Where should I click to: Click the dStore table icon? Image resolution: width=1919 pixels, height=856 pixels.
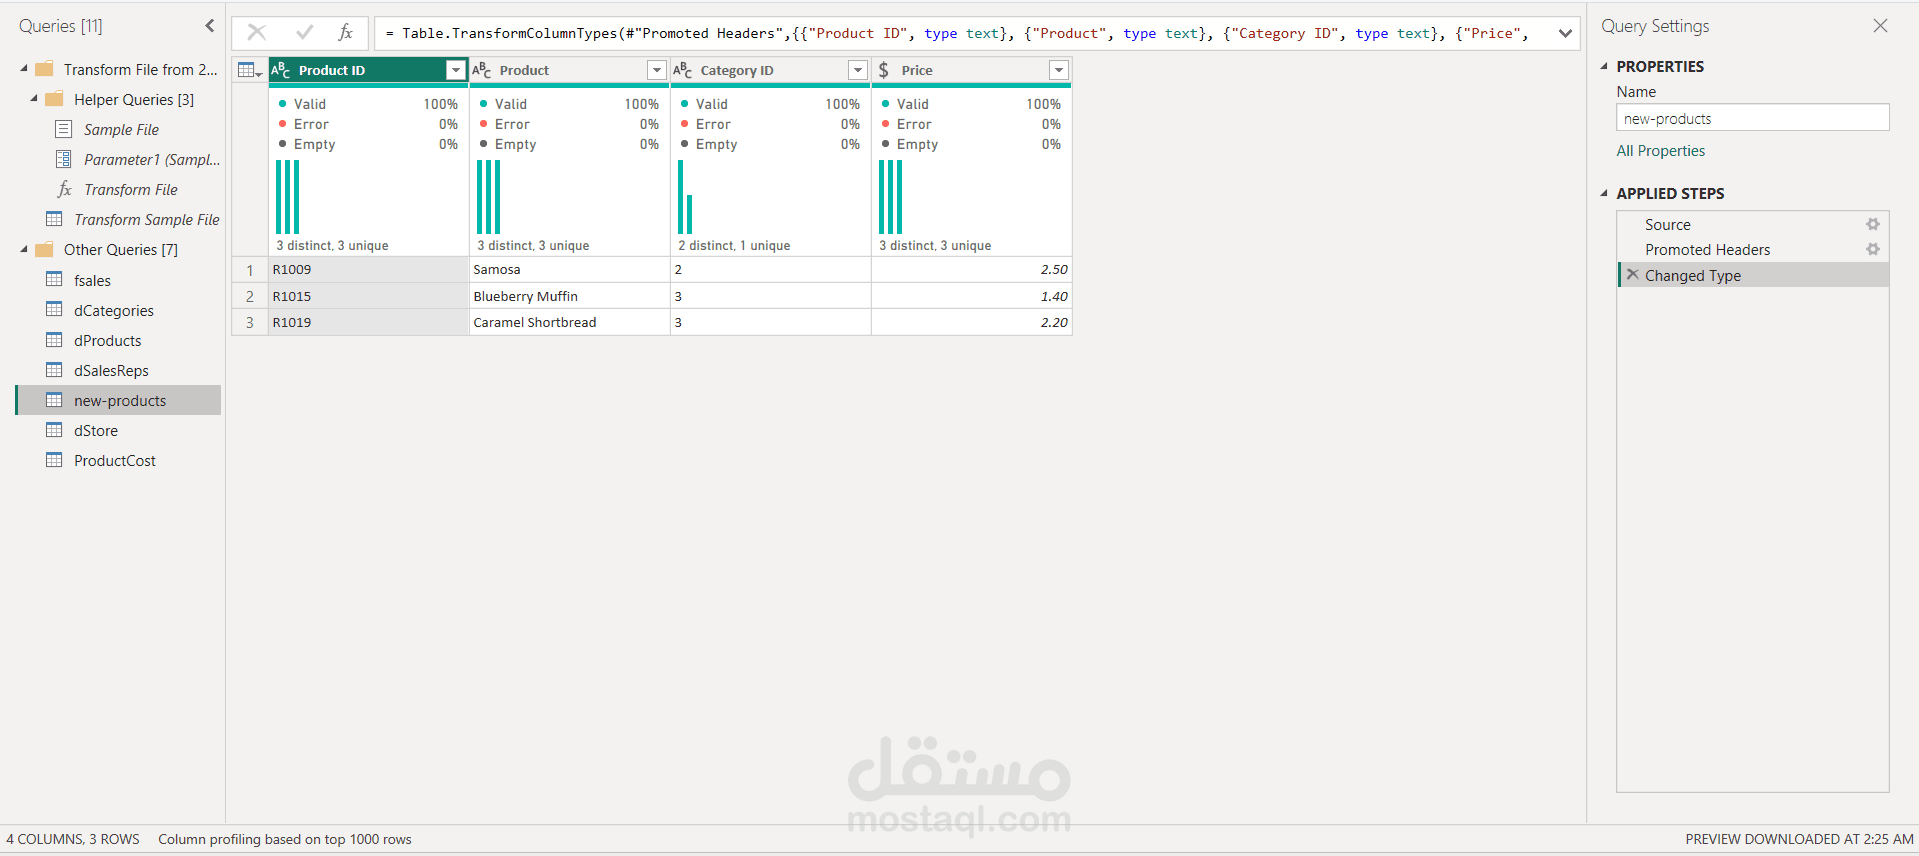pyautogui.click(x=54, y=430)
